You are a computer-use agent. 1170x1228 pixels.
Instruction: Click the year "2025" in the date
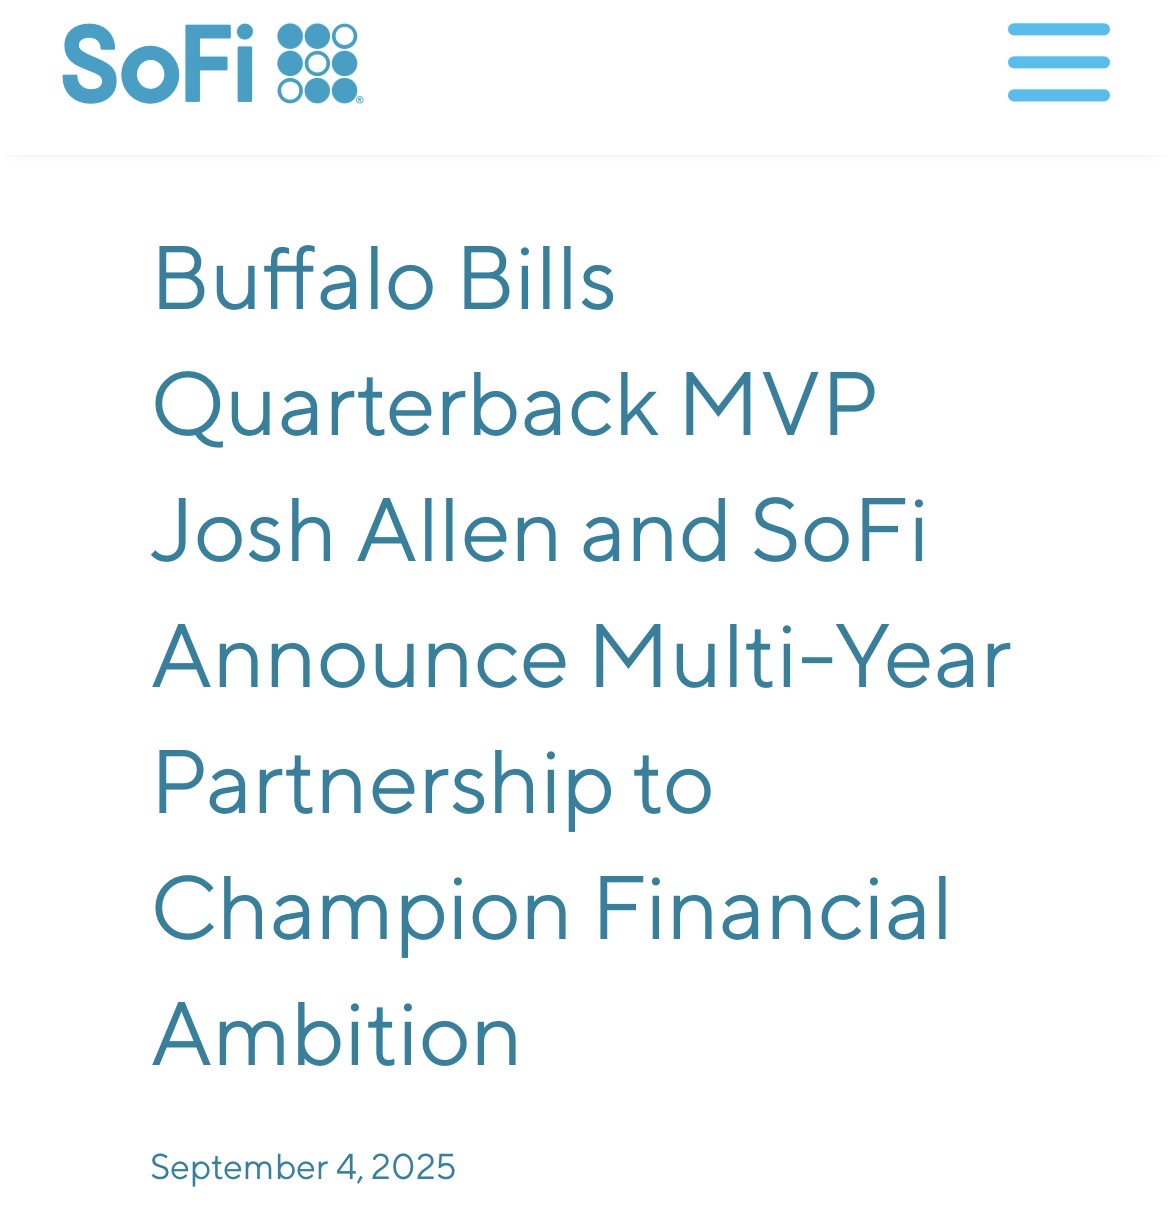[x=413, y=1167]
